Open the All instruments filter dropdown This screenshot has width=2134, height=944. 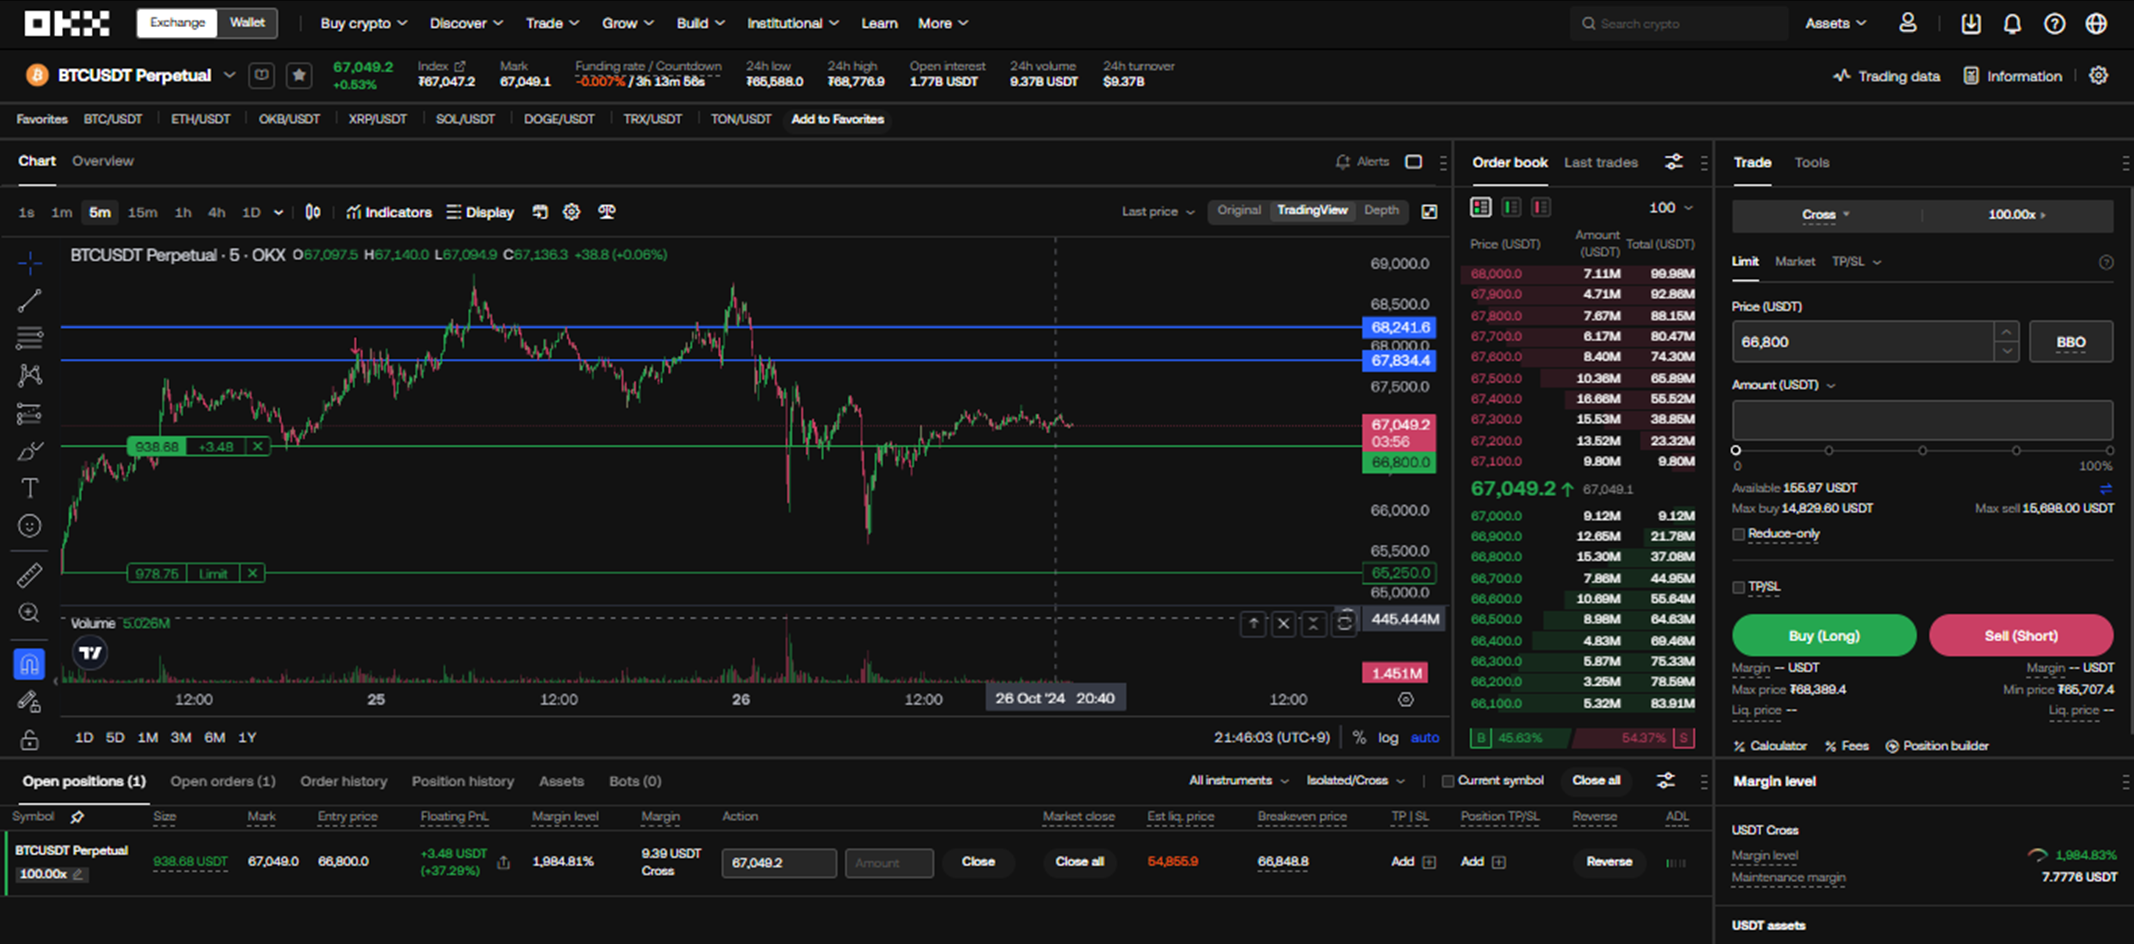(1238, 781)
